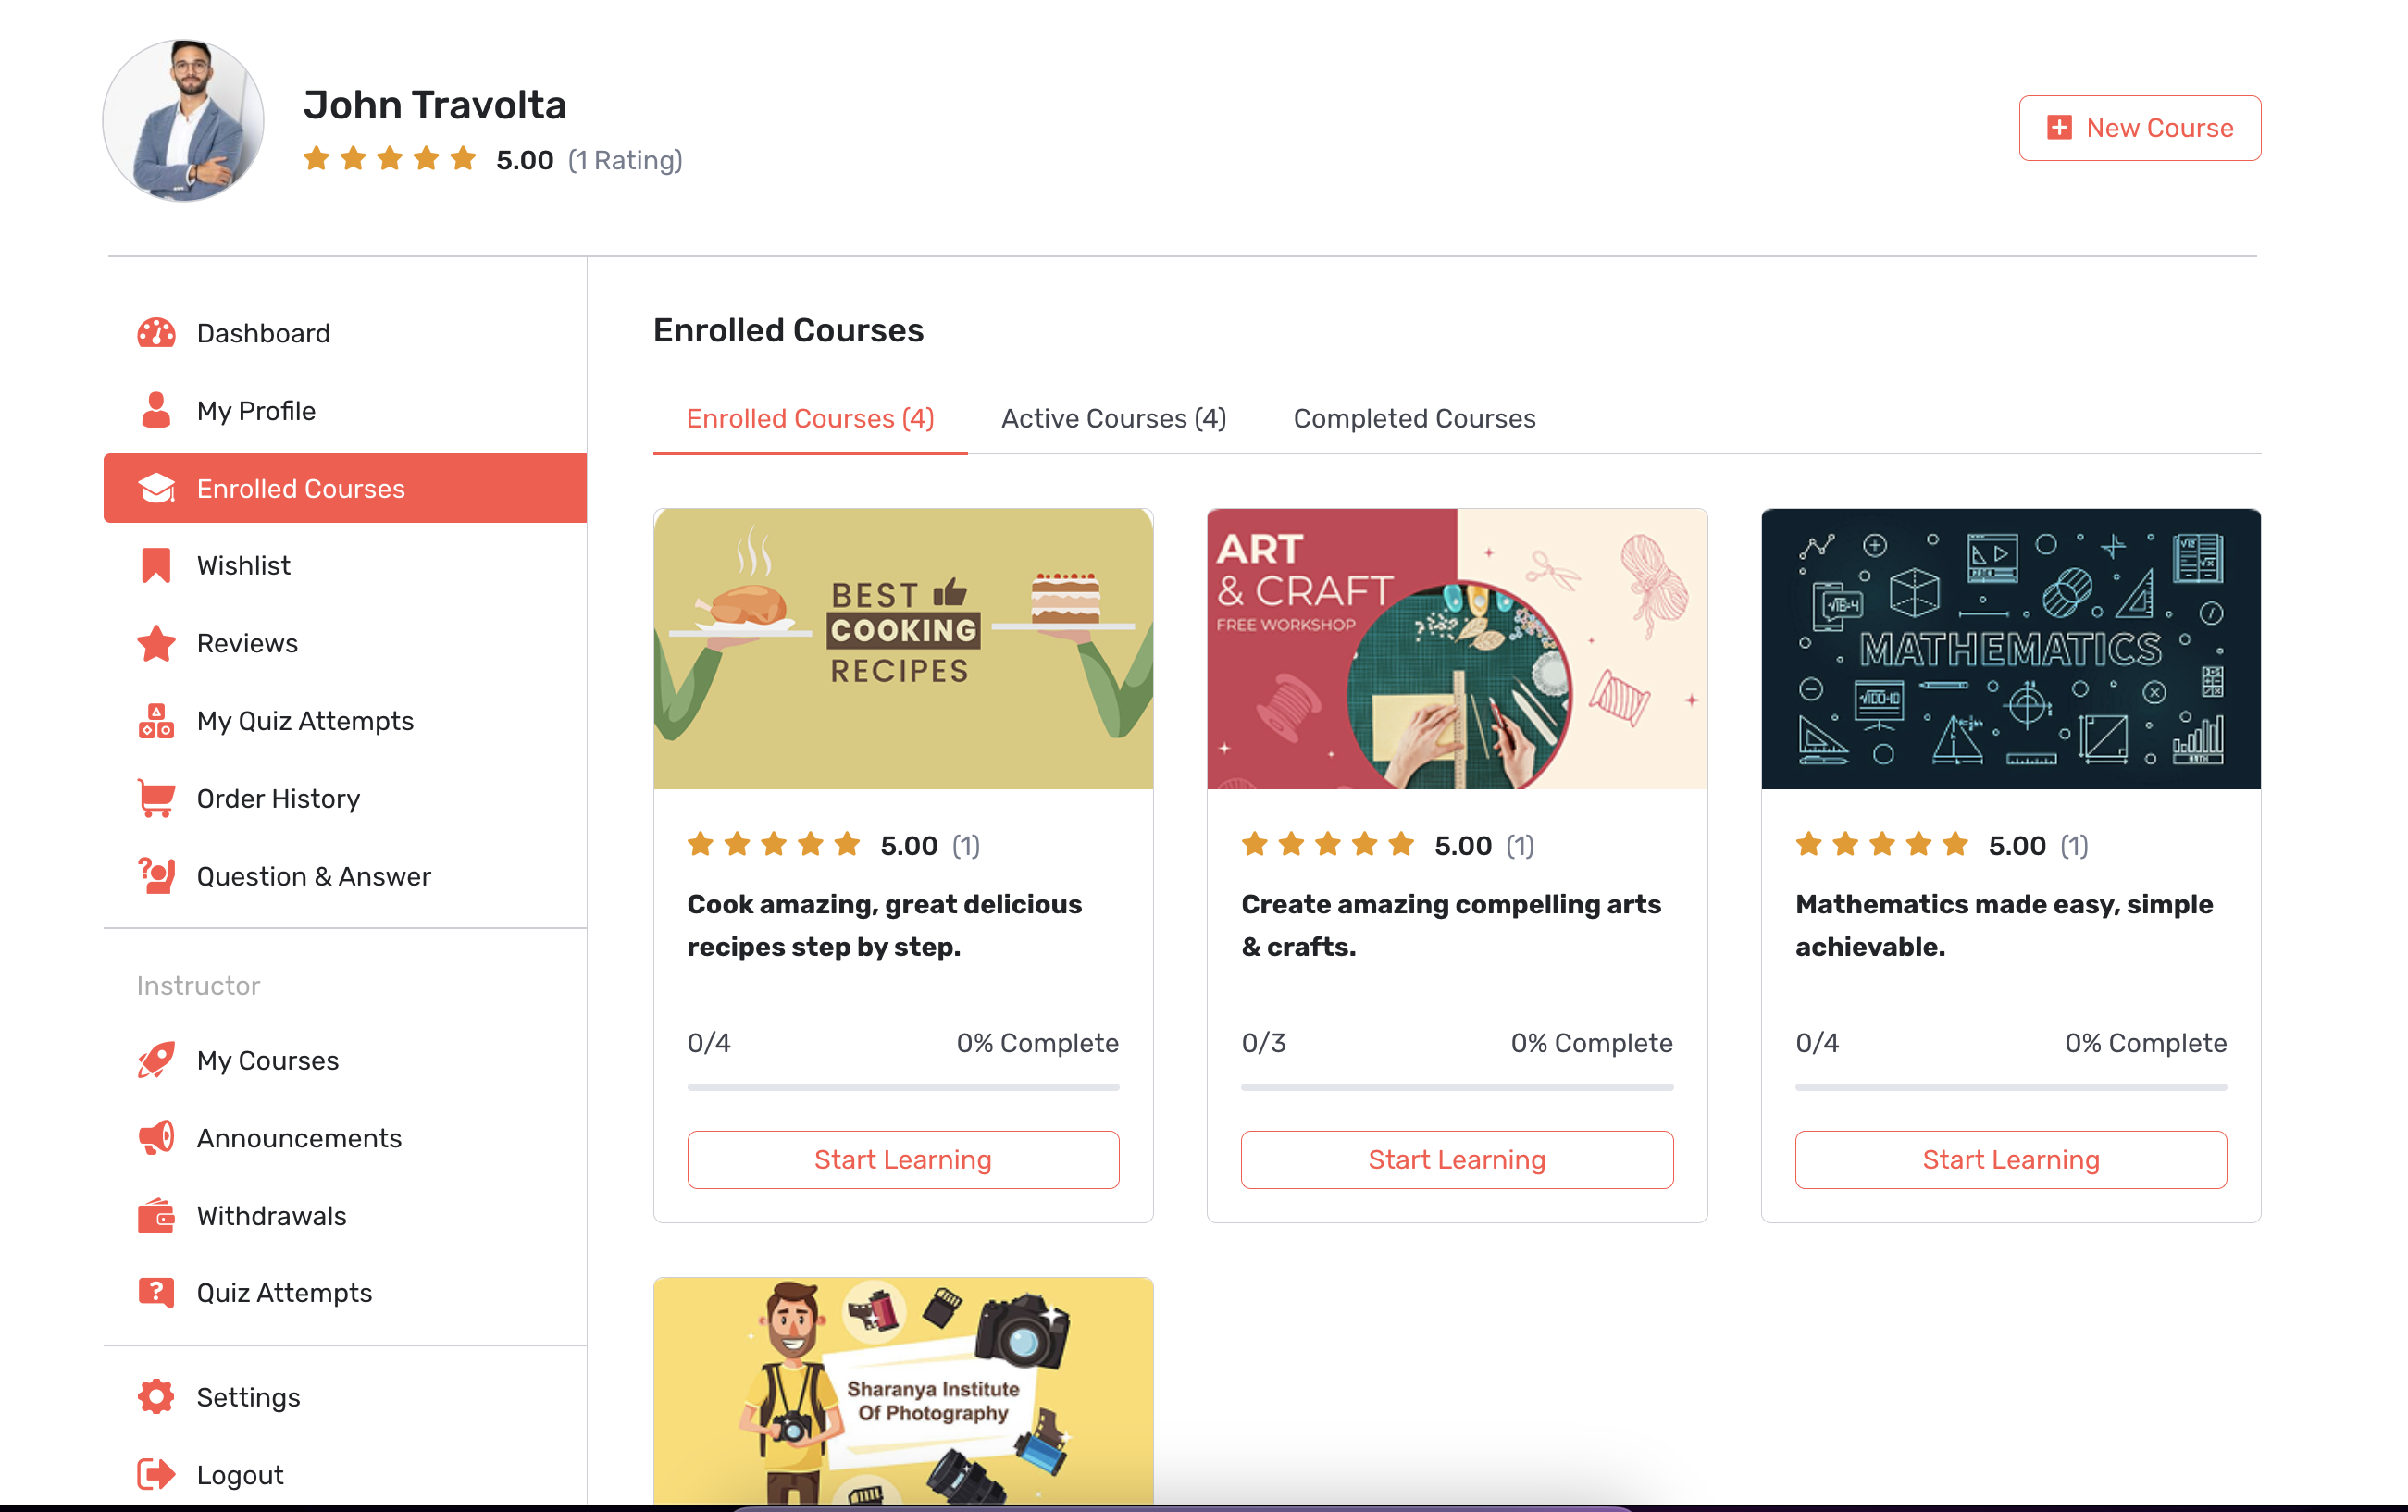The image size is (2408, 1512).
Task: Start Learning the Mathematics course
Action: click(x=2010, y=1160)
